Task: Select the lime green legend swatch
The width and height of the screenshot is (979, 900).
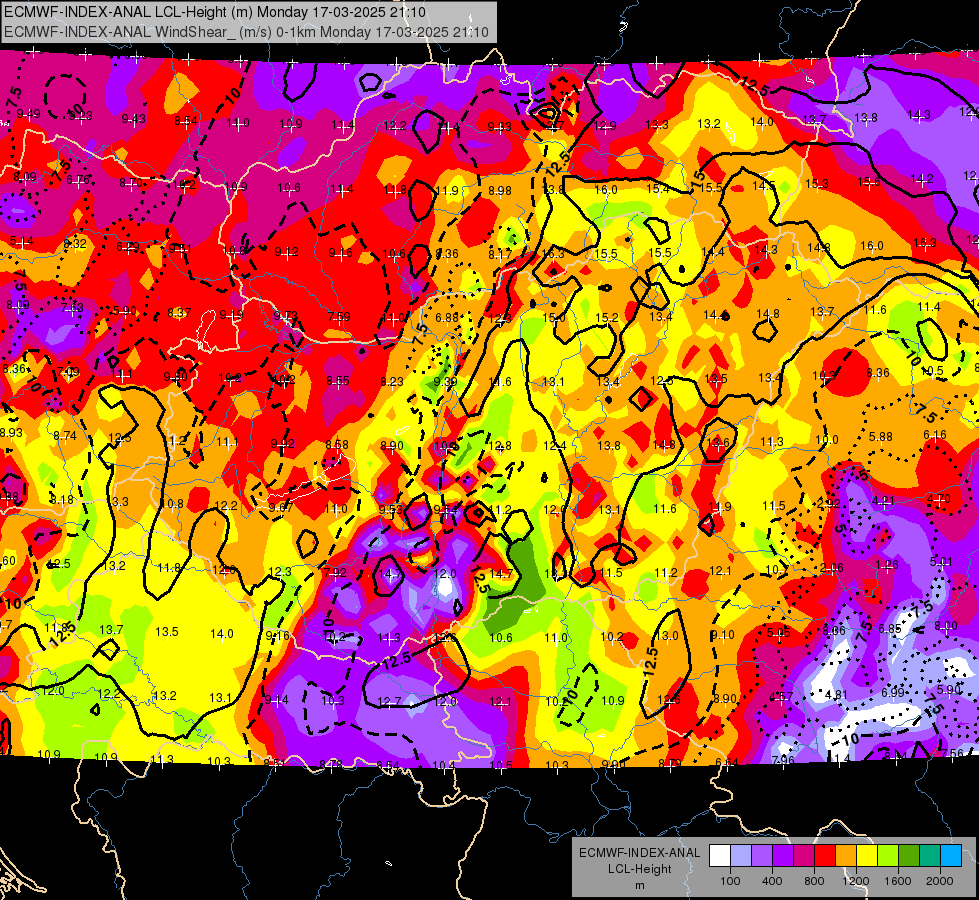Action: pyautogui.click(x=888, y=856)
